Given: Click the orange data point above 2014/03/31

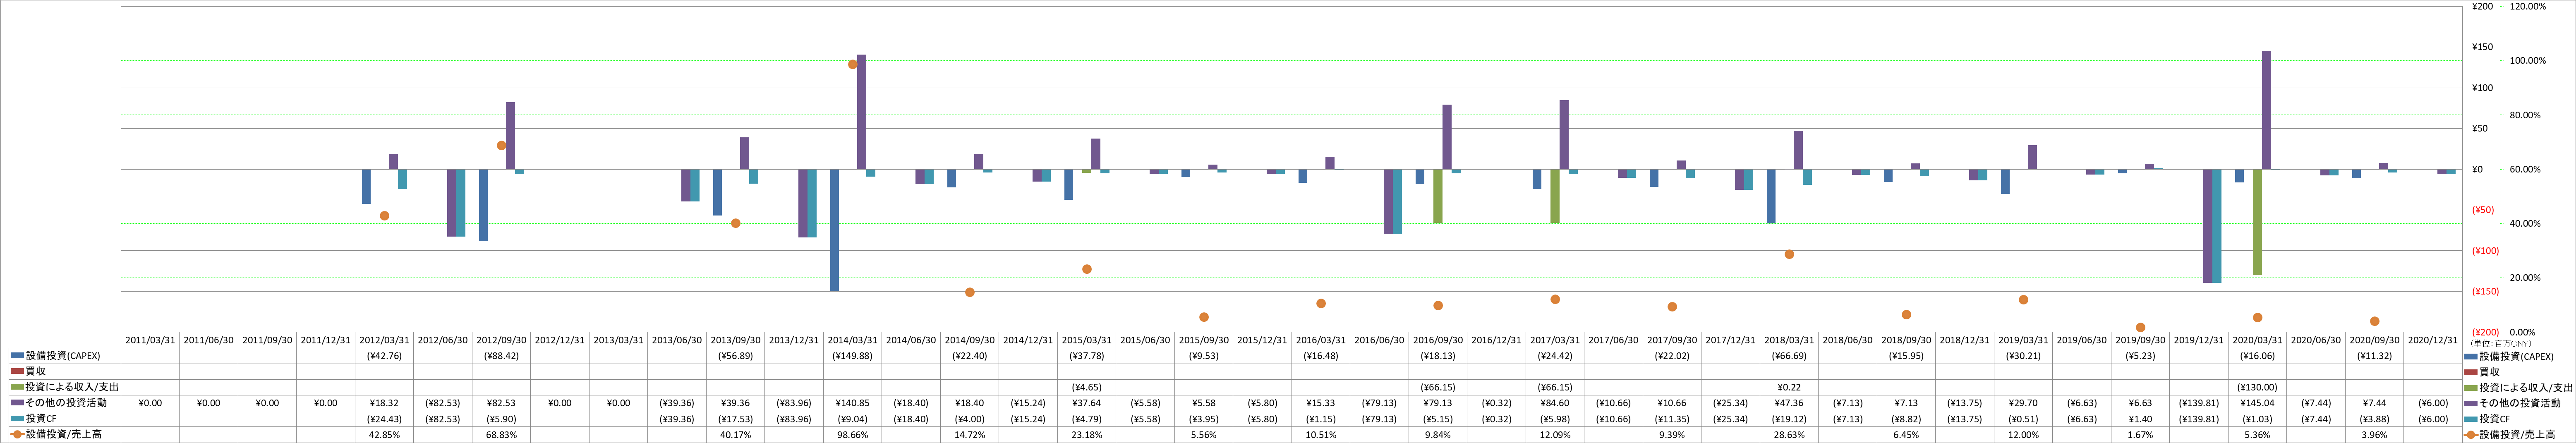Looking at the screenshot, I should 853,64.
